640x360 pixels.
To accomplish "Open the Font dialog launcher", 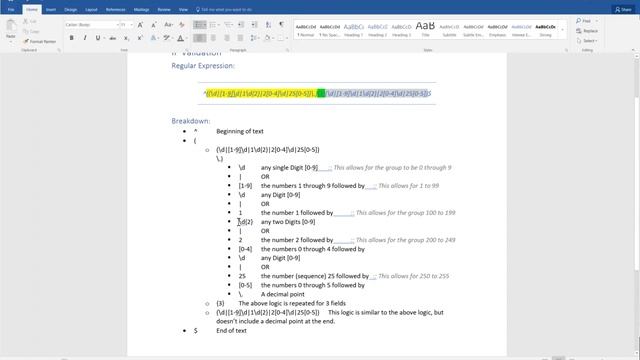I will tap(187, 50).
